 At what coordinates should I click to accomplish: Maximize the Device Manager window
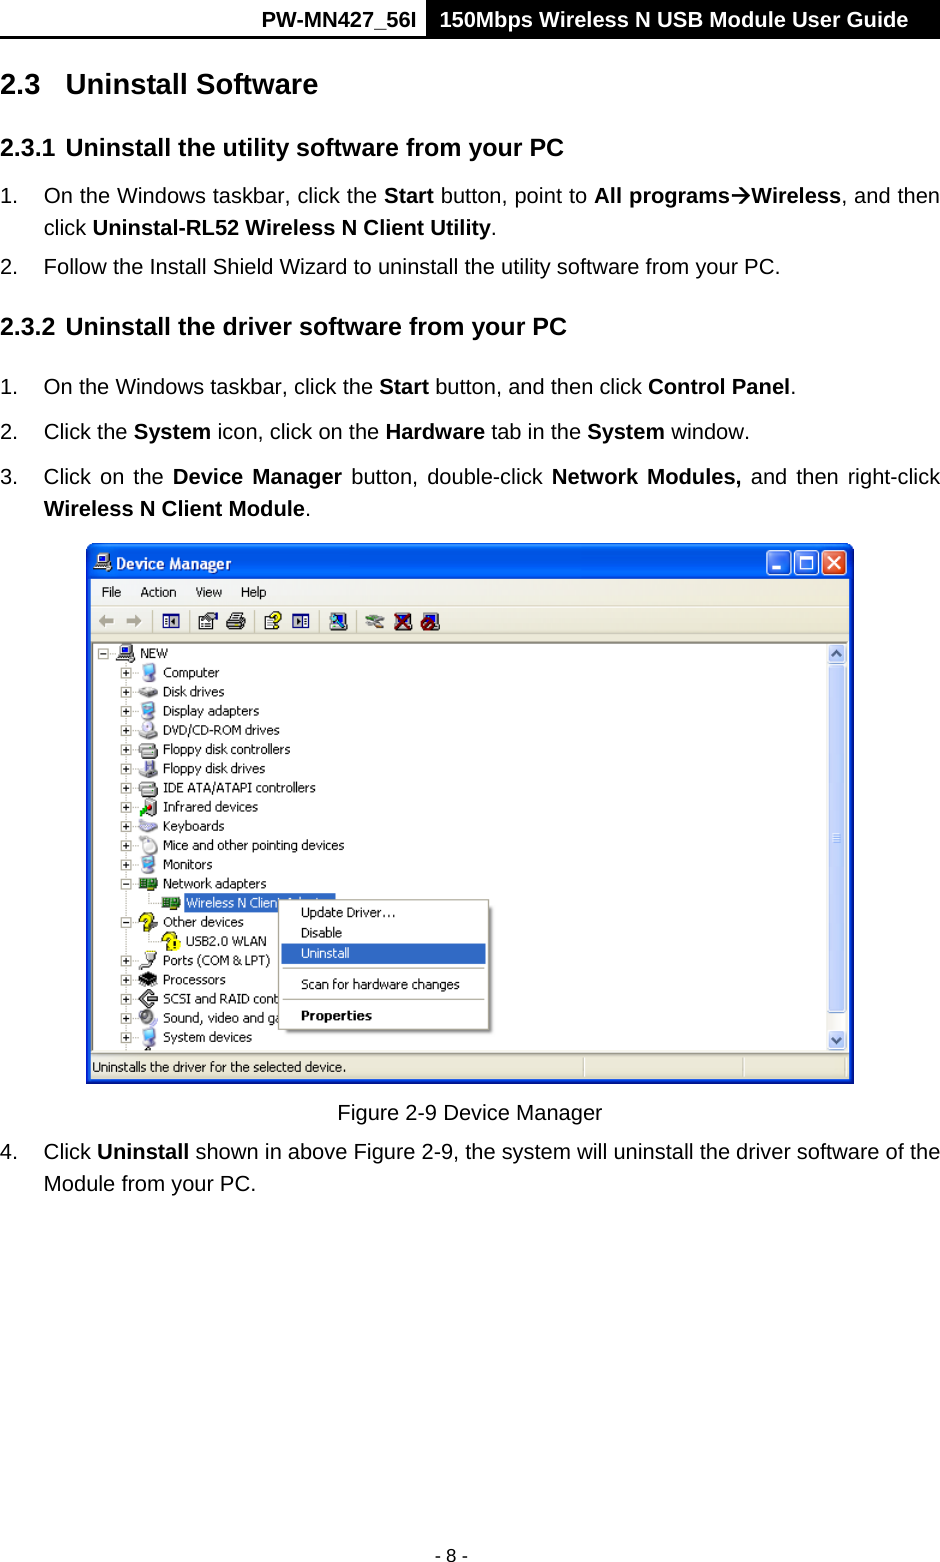pos(806,563)
